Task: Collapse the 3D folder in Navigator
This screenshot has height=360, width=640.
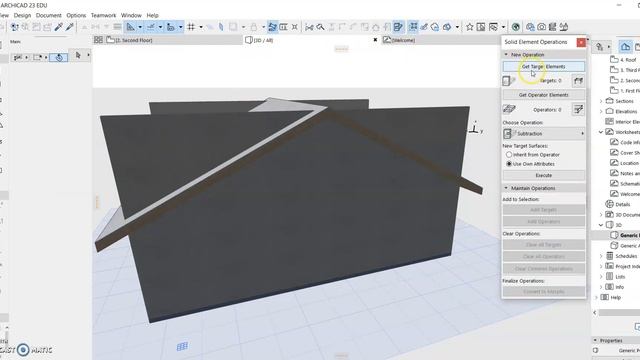Action: [x=601, y=225]
